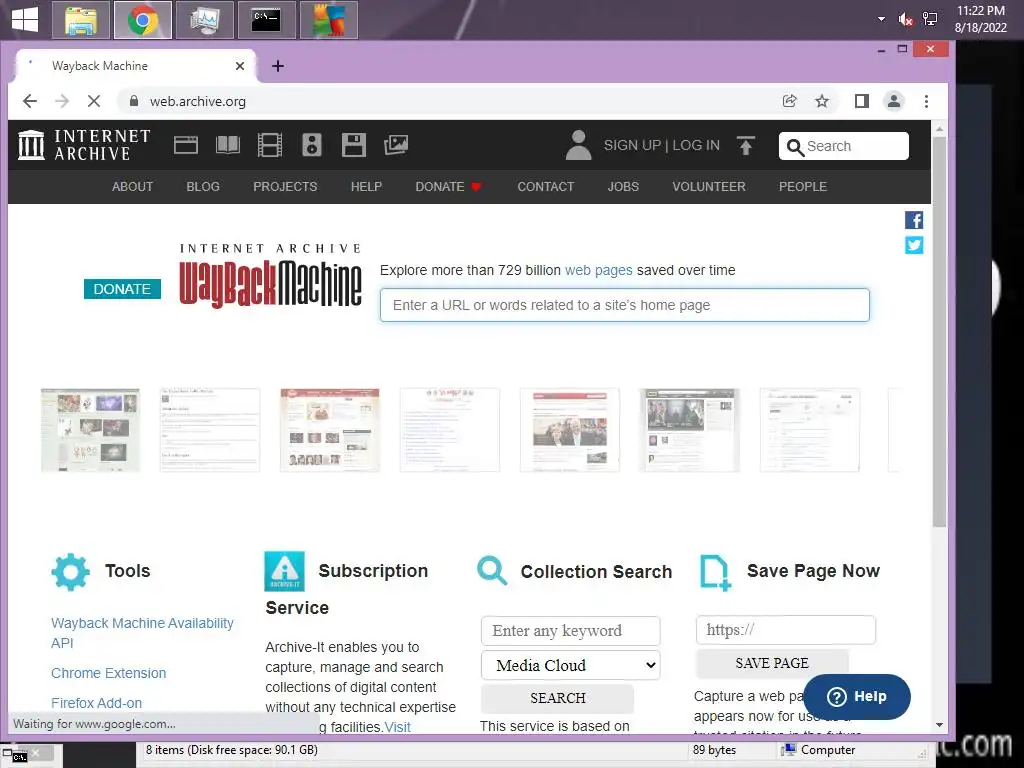Open Command Prompt from the taskbar
Screen dimensions: 1024x768
tap(266, 20)
